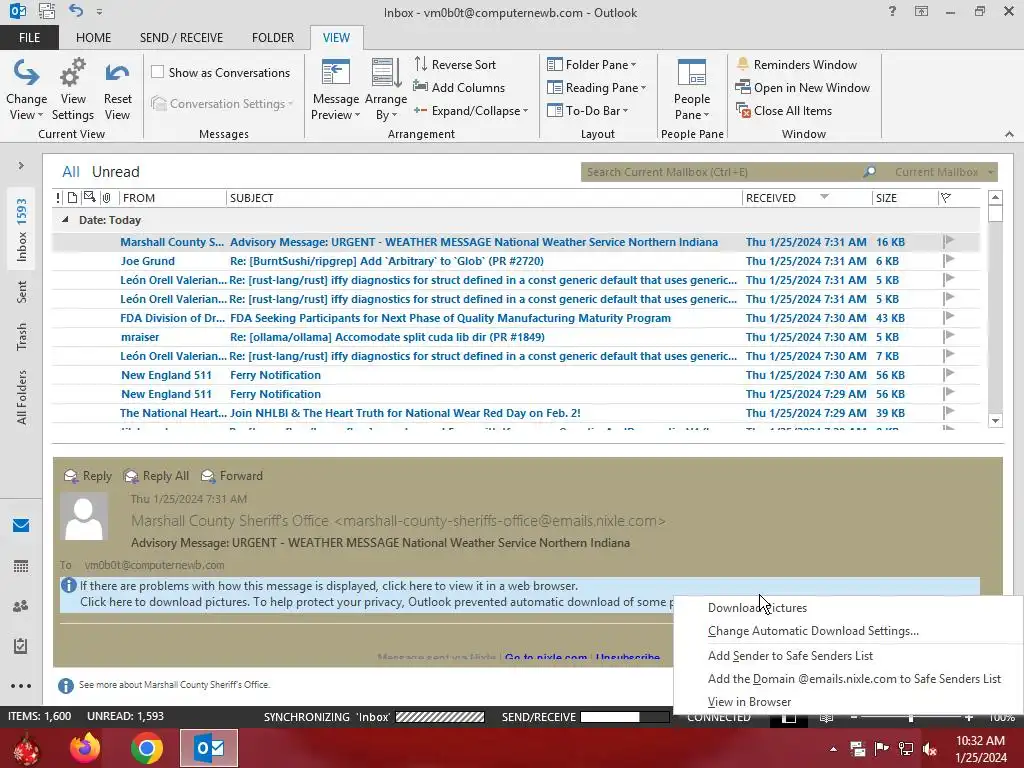Open the People navigation icon
Image resolution: width=1024 pixels, height=768 pixels.
(21, 606)
